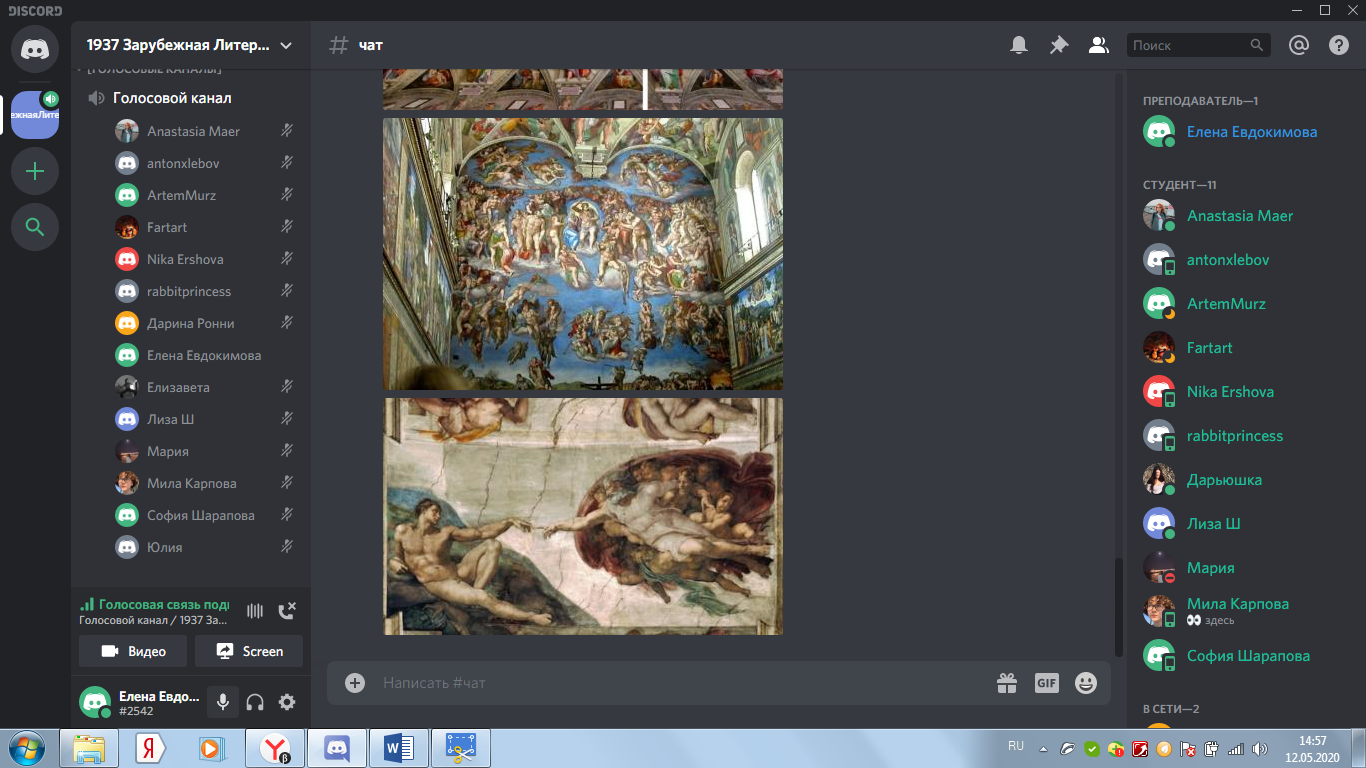Open server discovery search icon
The height and width of the screenshot is (768, 1366).
pos(35,227)
